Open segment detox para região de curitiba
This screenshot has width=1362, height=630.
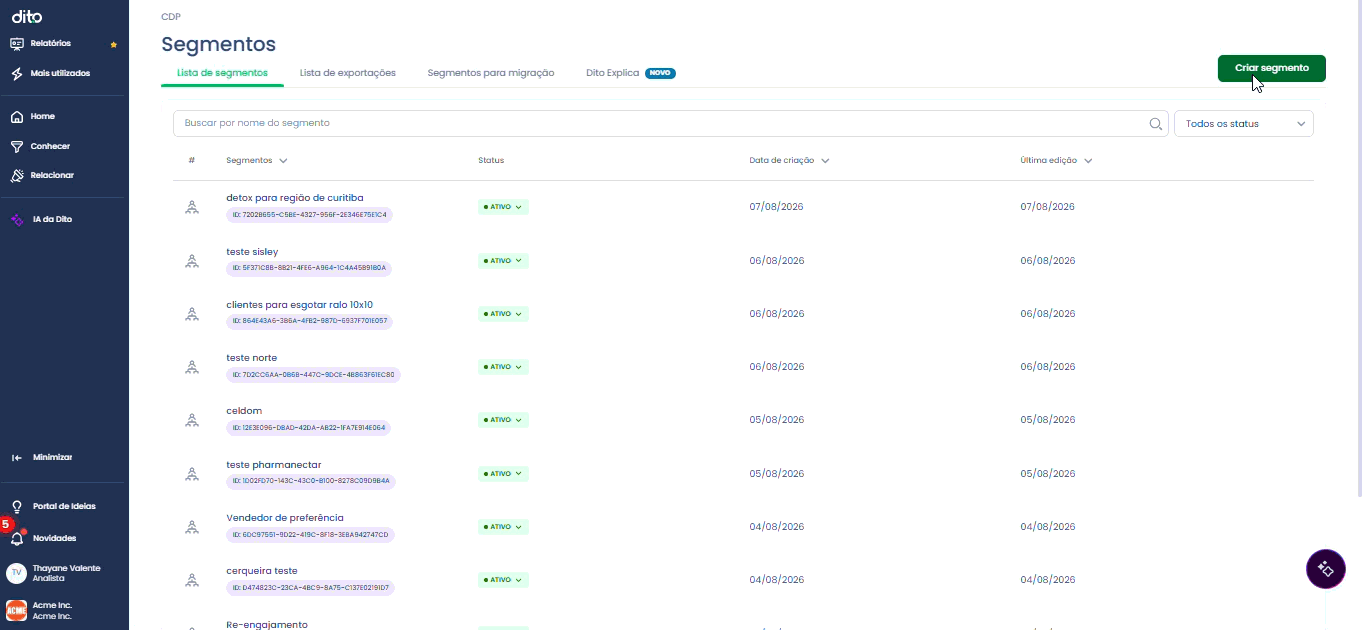295,198
